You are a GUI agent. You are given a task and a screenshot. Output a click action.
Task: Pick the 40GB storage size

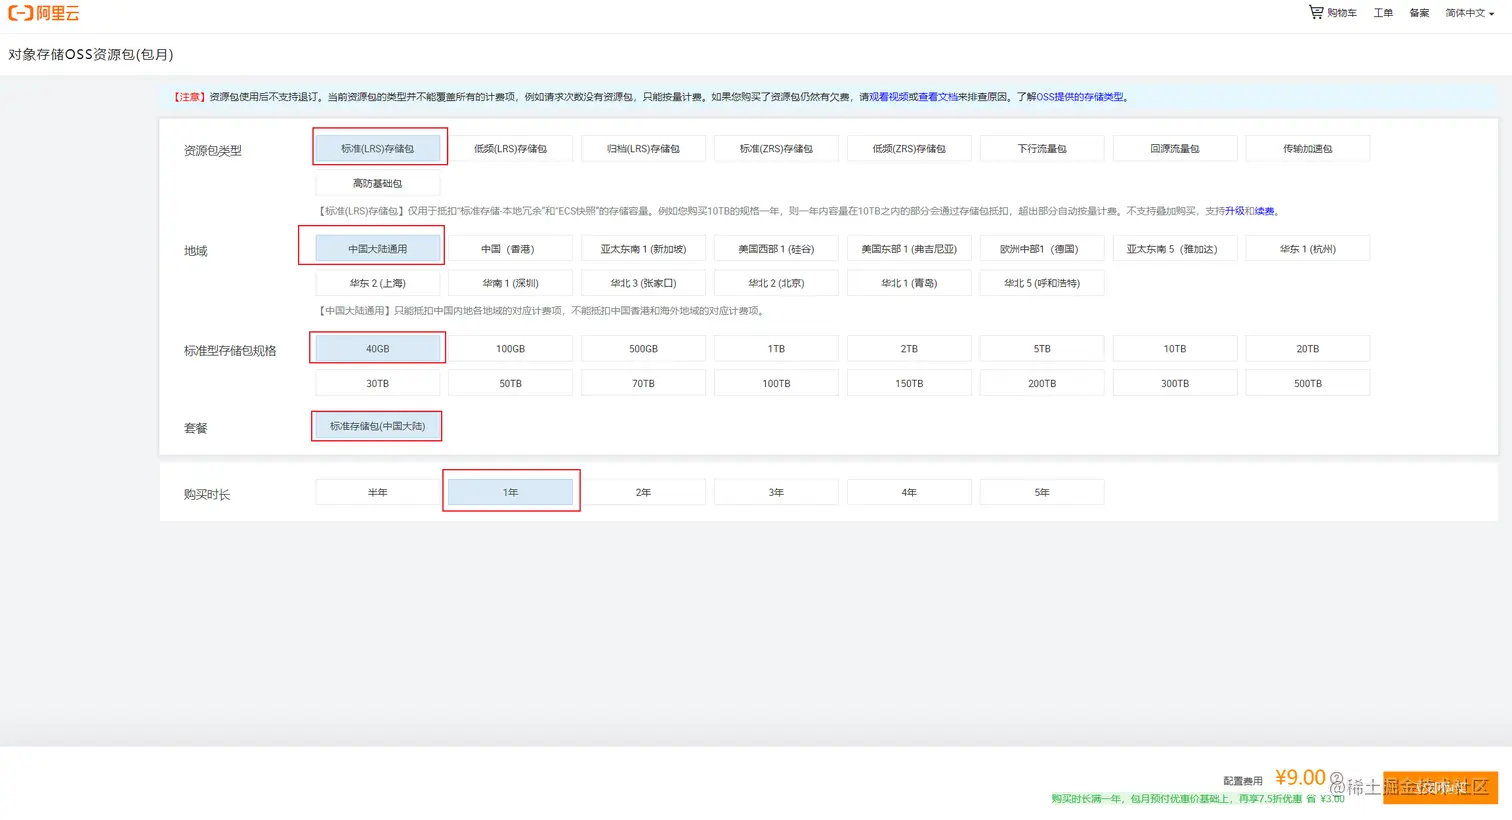click(378, 348)
